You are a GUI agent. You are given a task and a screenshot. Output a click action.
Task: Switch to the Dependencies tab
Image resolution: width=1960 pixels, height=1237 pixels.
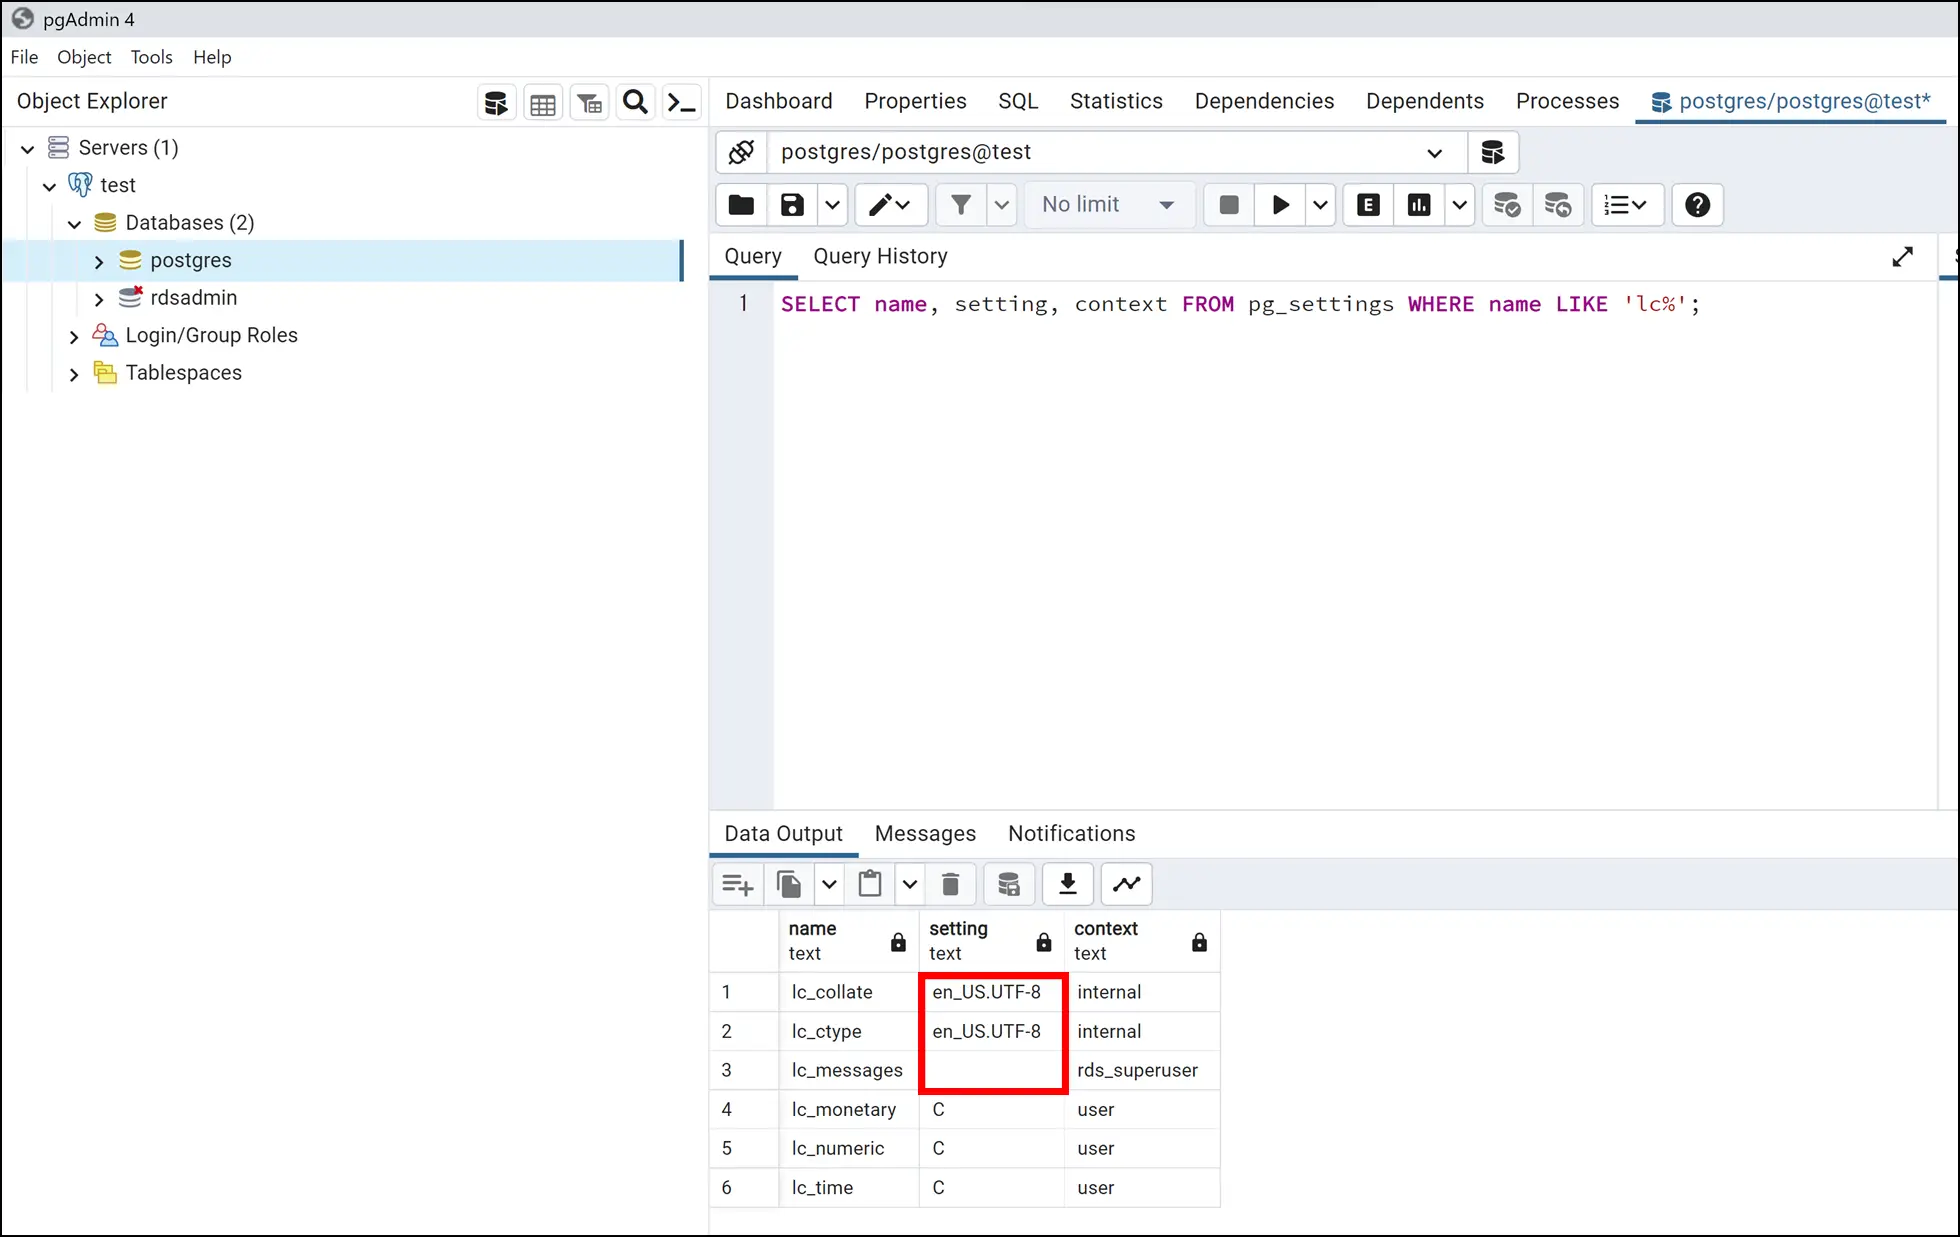[x=1264, y=101]
